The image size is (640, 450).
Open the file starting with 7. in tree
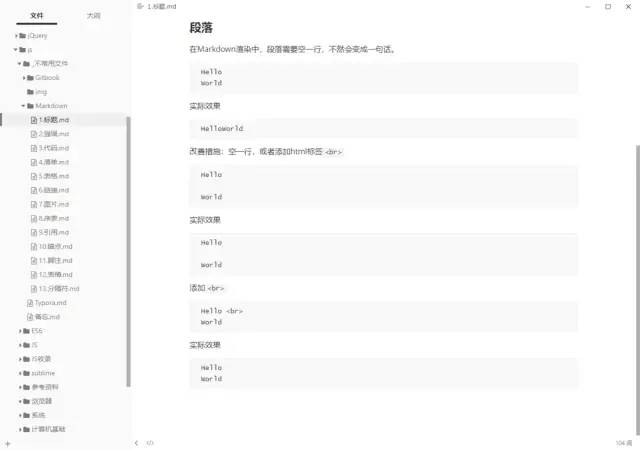pyautogui.click(x=53, y=204)
